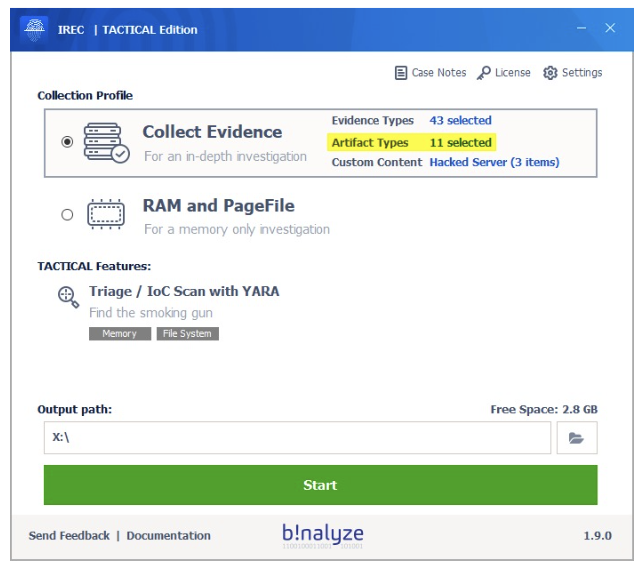Open the Documentation link
Viewport: 643px width, 569px height.
(x=168, y=536)
